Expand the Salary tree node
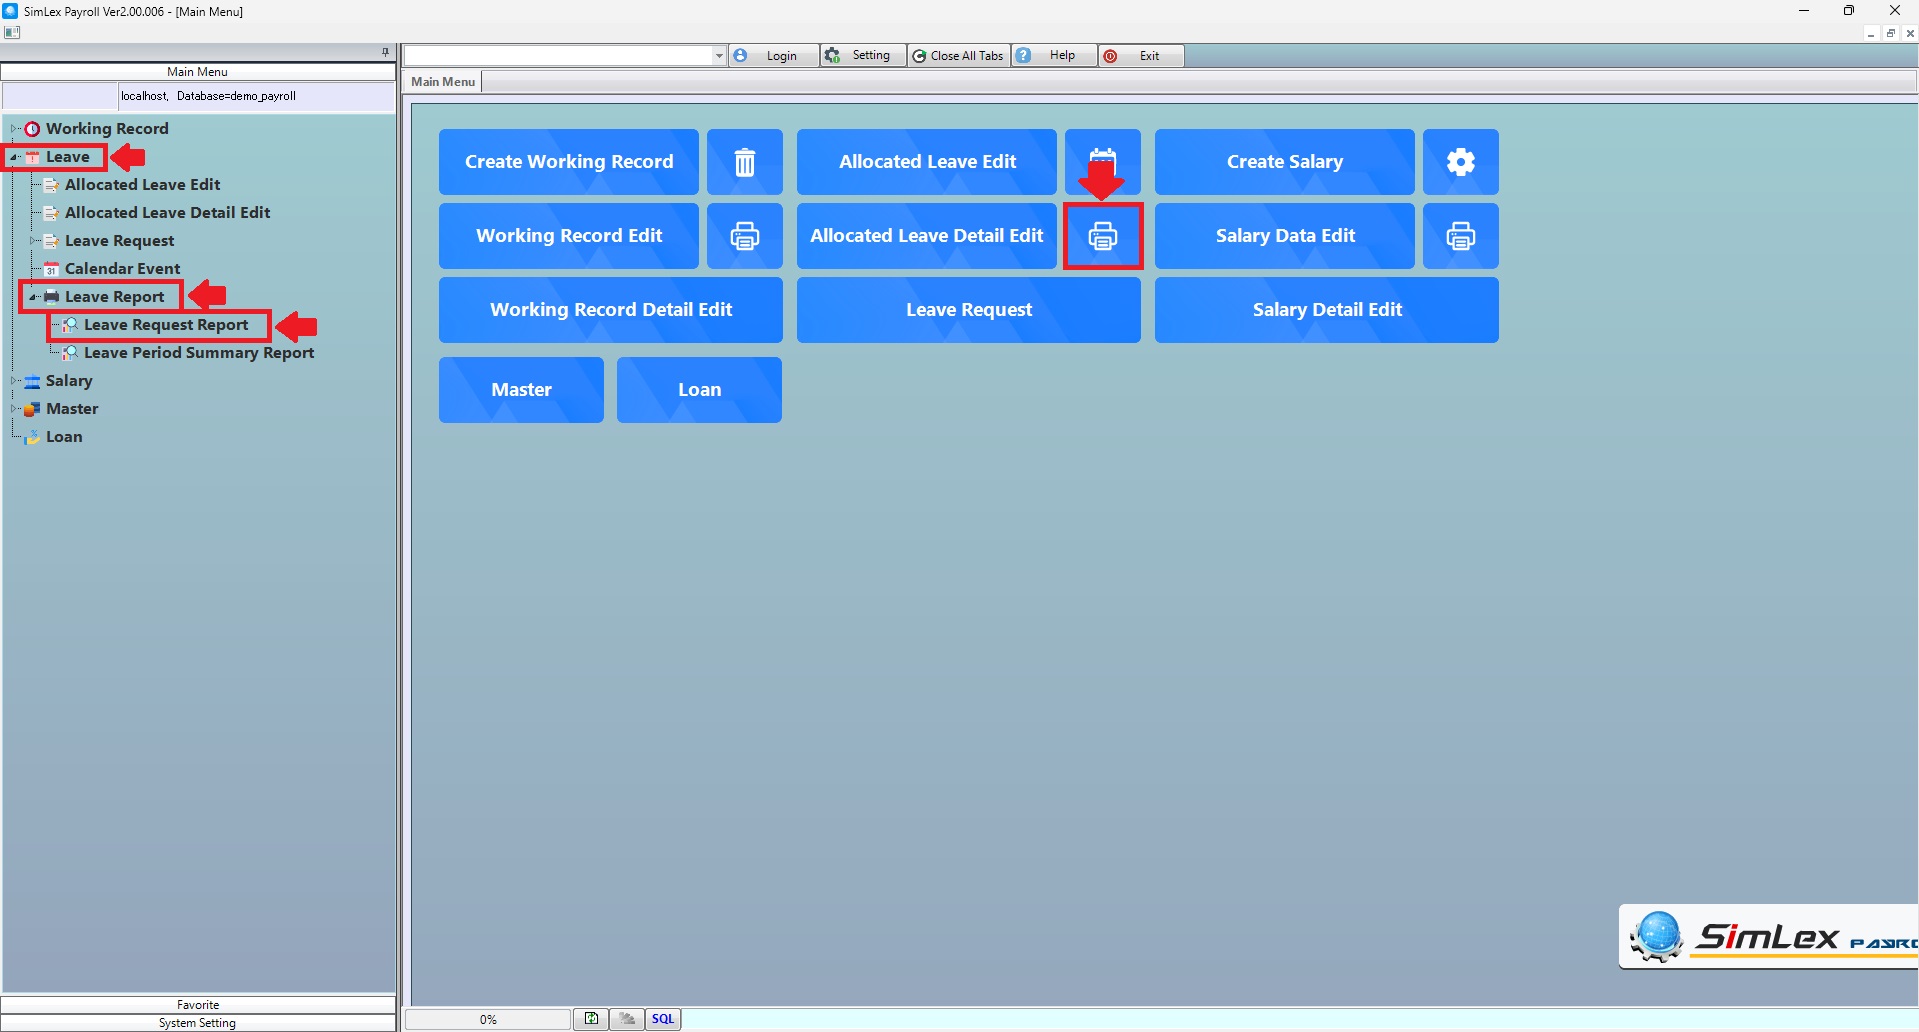1919x1032 pixels. coord(14,381)
